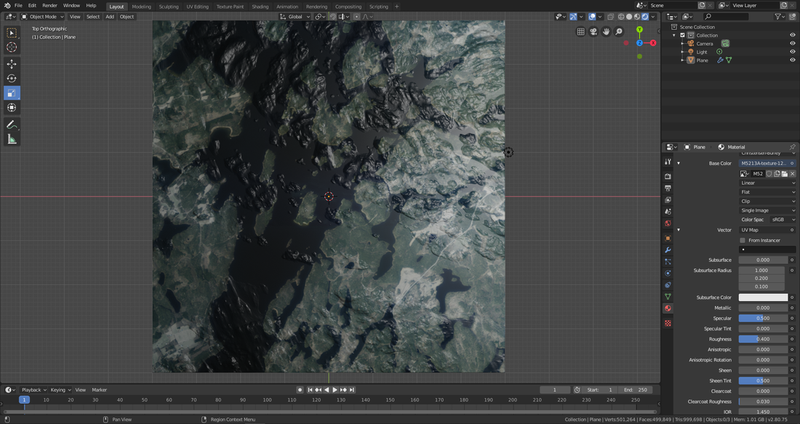Click the pan view hand icon

tap(606, 32)
